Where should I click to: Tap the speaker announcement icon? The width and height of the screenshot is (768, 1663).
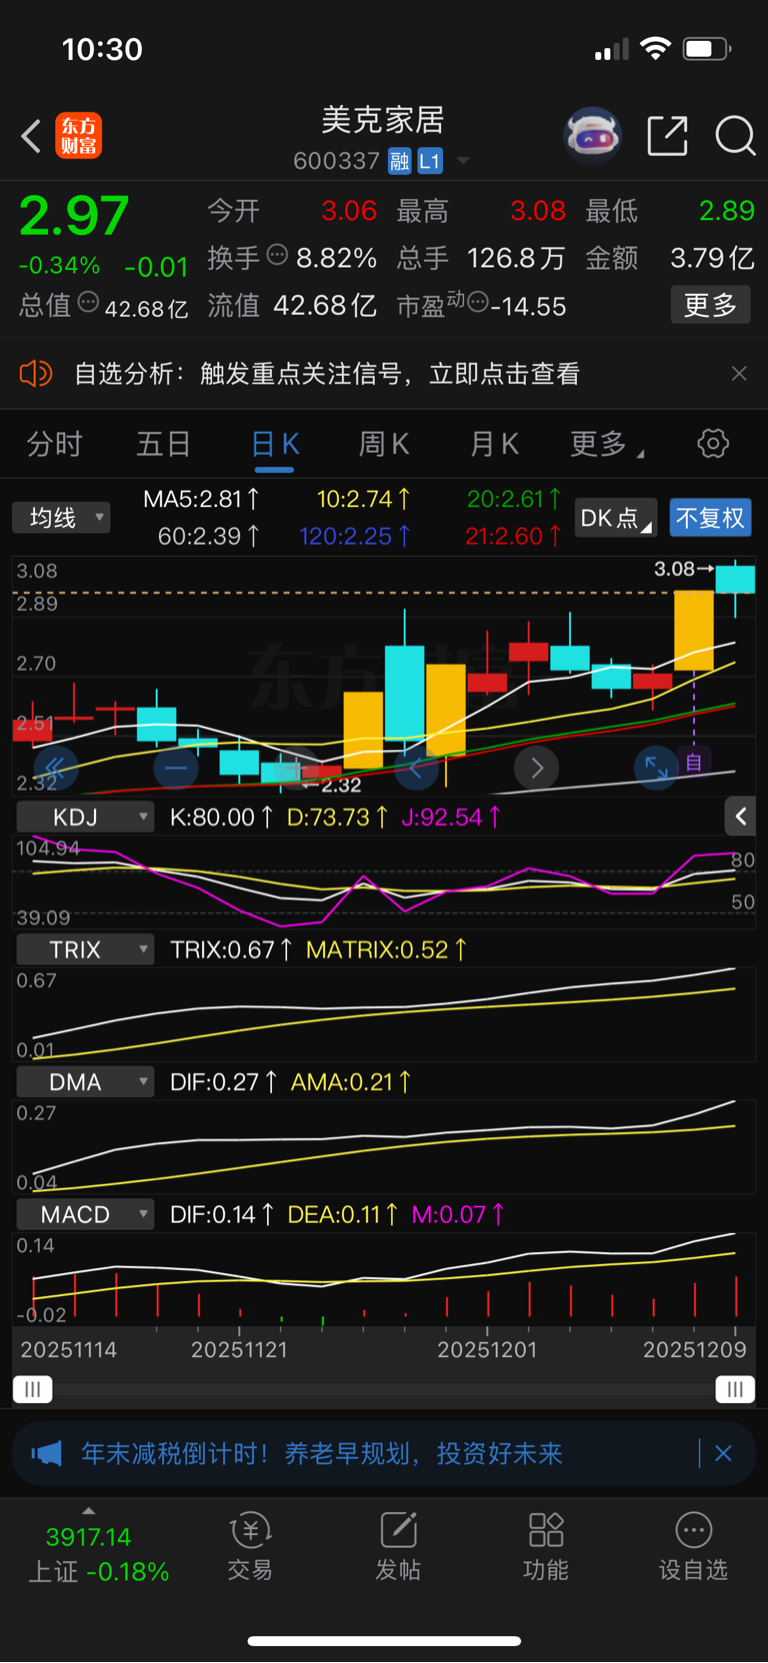coord(35,374)
